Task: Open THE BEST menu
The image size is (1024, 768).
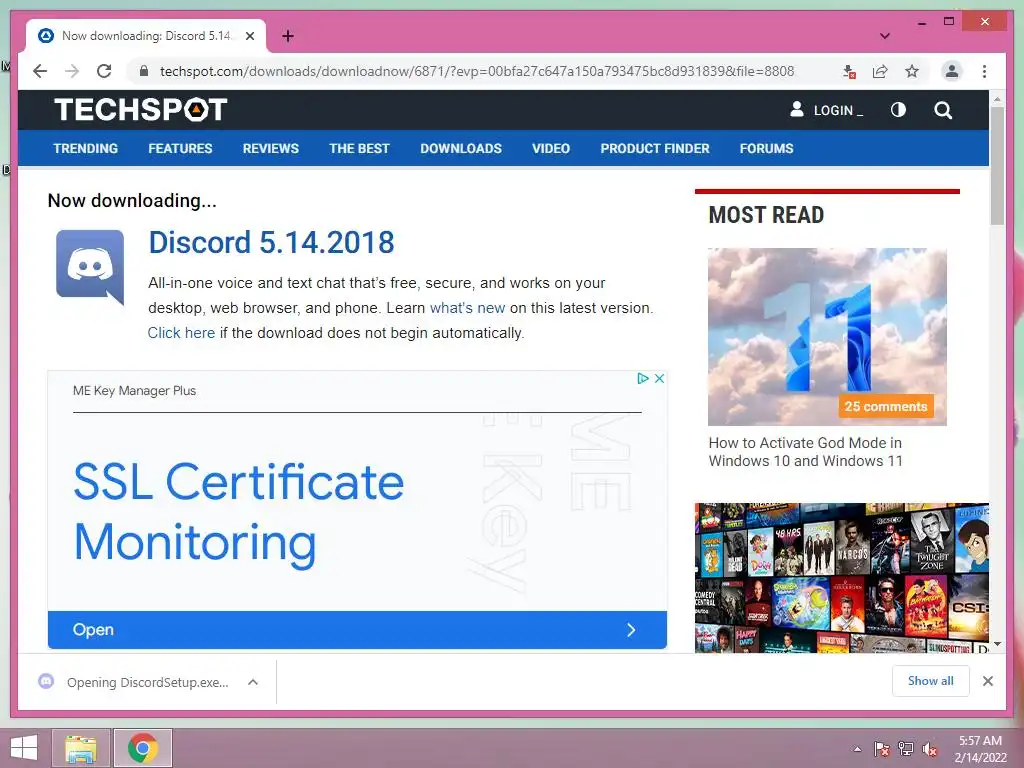Action: (x=359, y=148)
